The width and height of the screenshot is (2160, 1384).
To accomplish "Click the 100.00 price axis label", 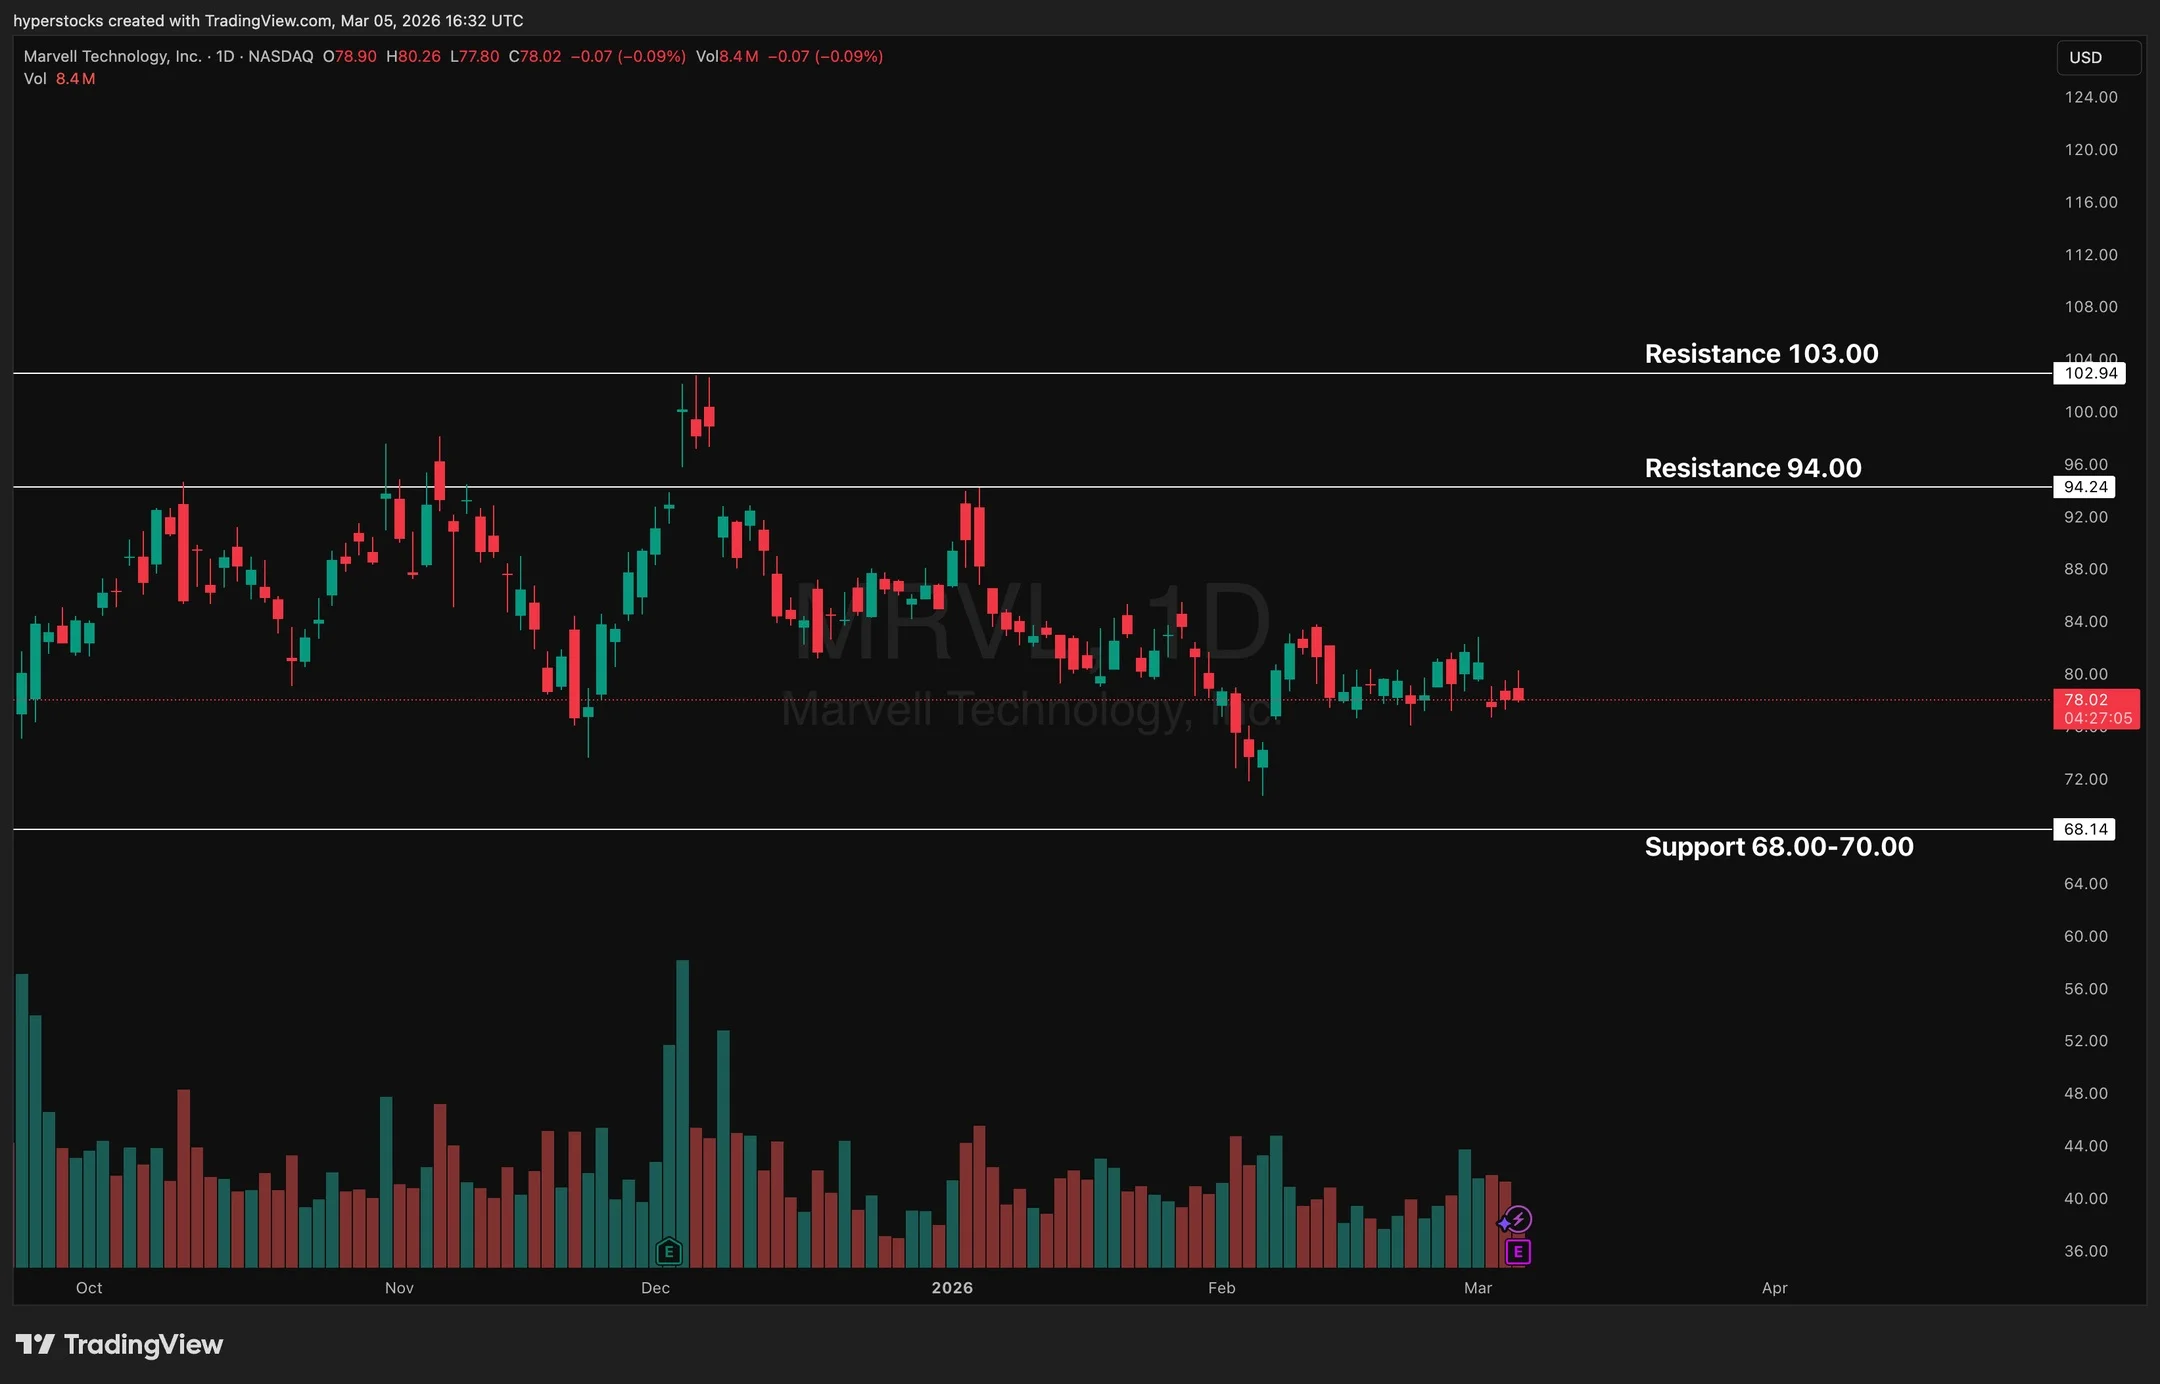I will 2091,412.
